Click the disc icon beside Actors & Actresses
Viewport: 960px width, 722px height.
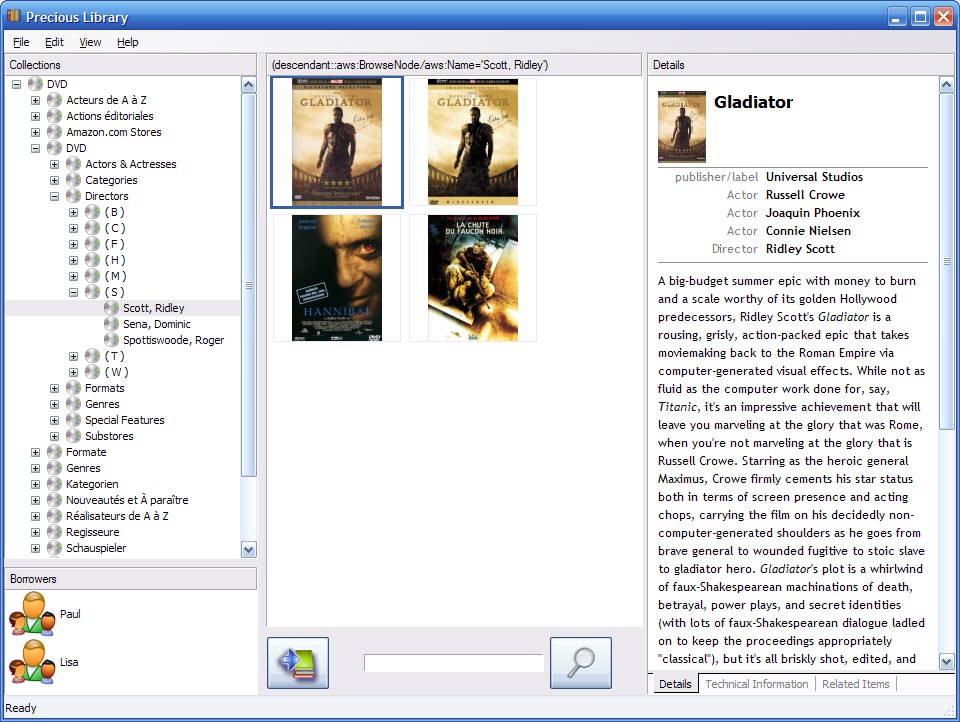(x=73, y=164)
